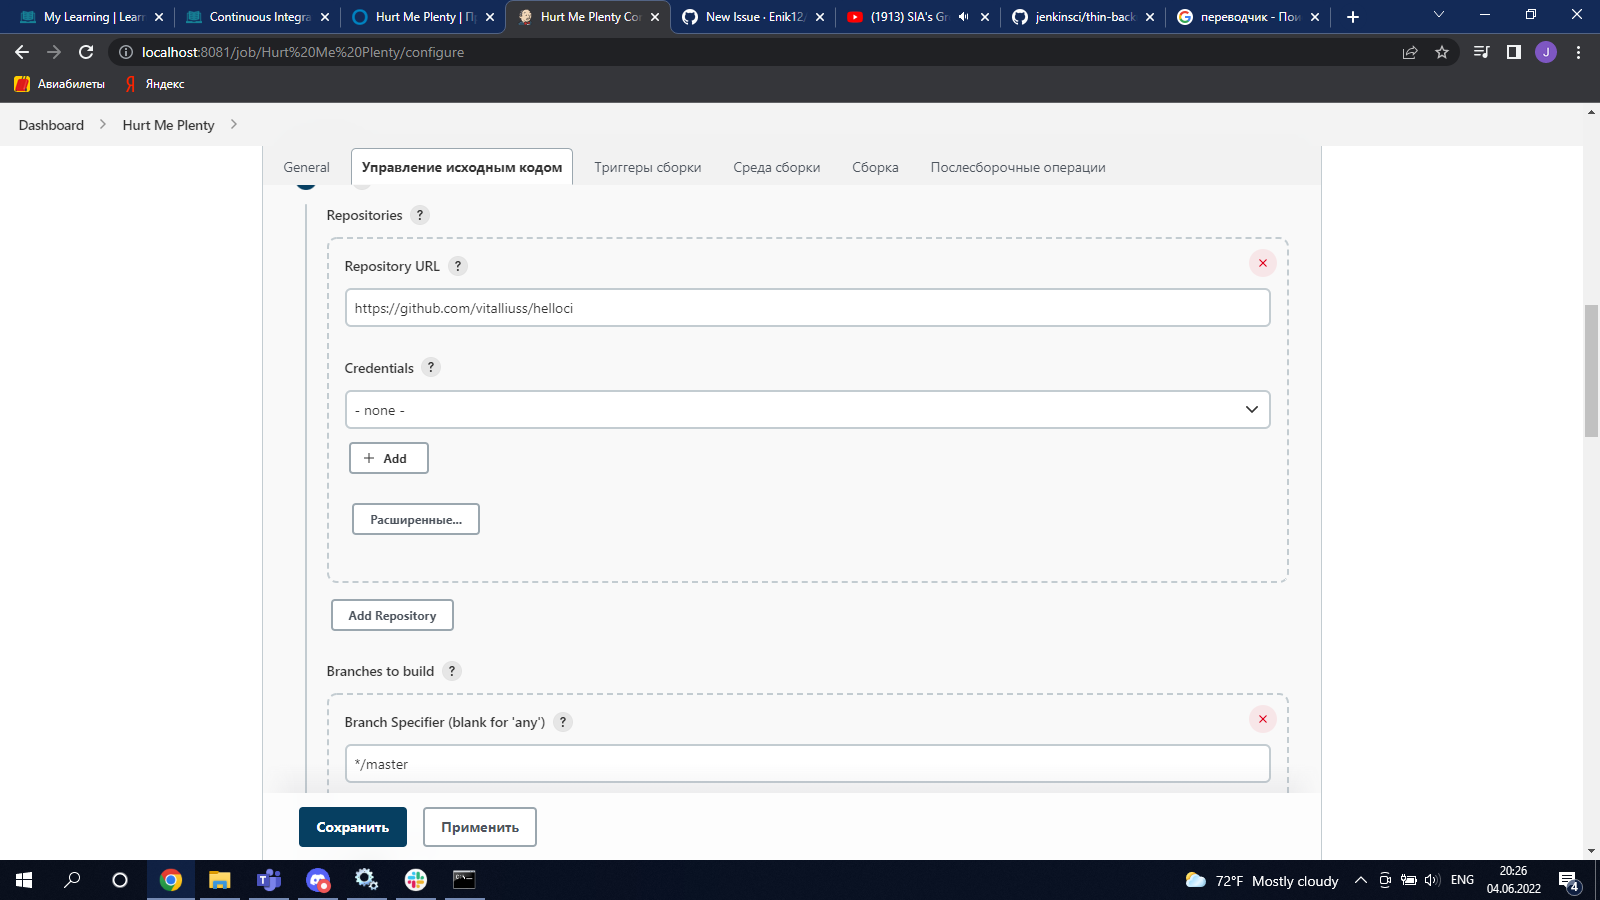Image resolution: width=1600 pixels, height=900 pixels.
Task: Open File Explorer from taskbar
Action: pos(220,880)
